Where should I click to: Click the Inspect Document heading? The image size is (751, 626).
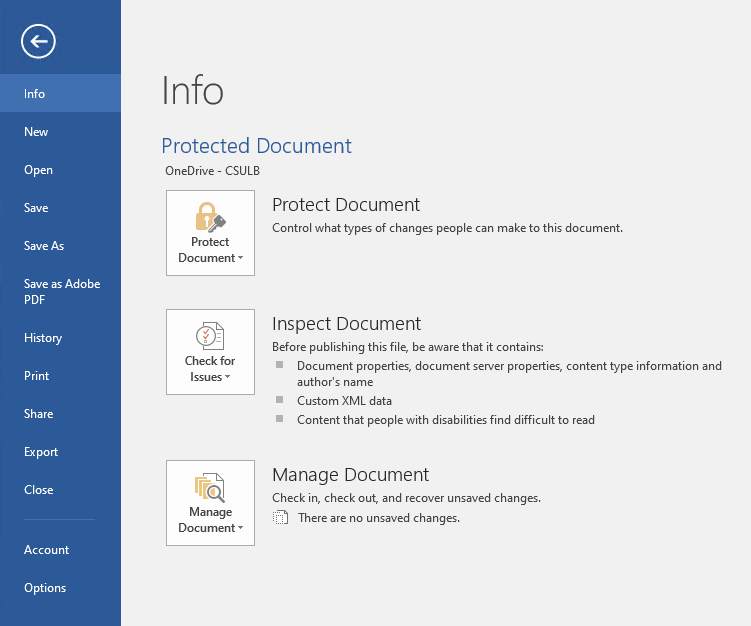click(346, 324)
